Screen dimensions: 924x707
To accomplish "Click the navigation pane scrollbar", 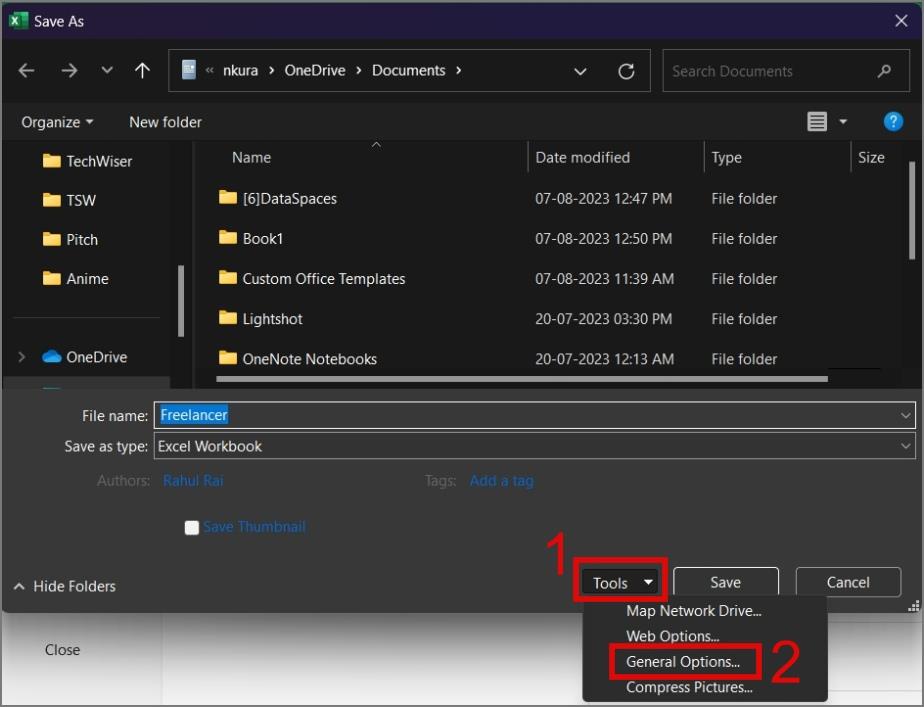I will pyautogui.click(x=181, y=301).
